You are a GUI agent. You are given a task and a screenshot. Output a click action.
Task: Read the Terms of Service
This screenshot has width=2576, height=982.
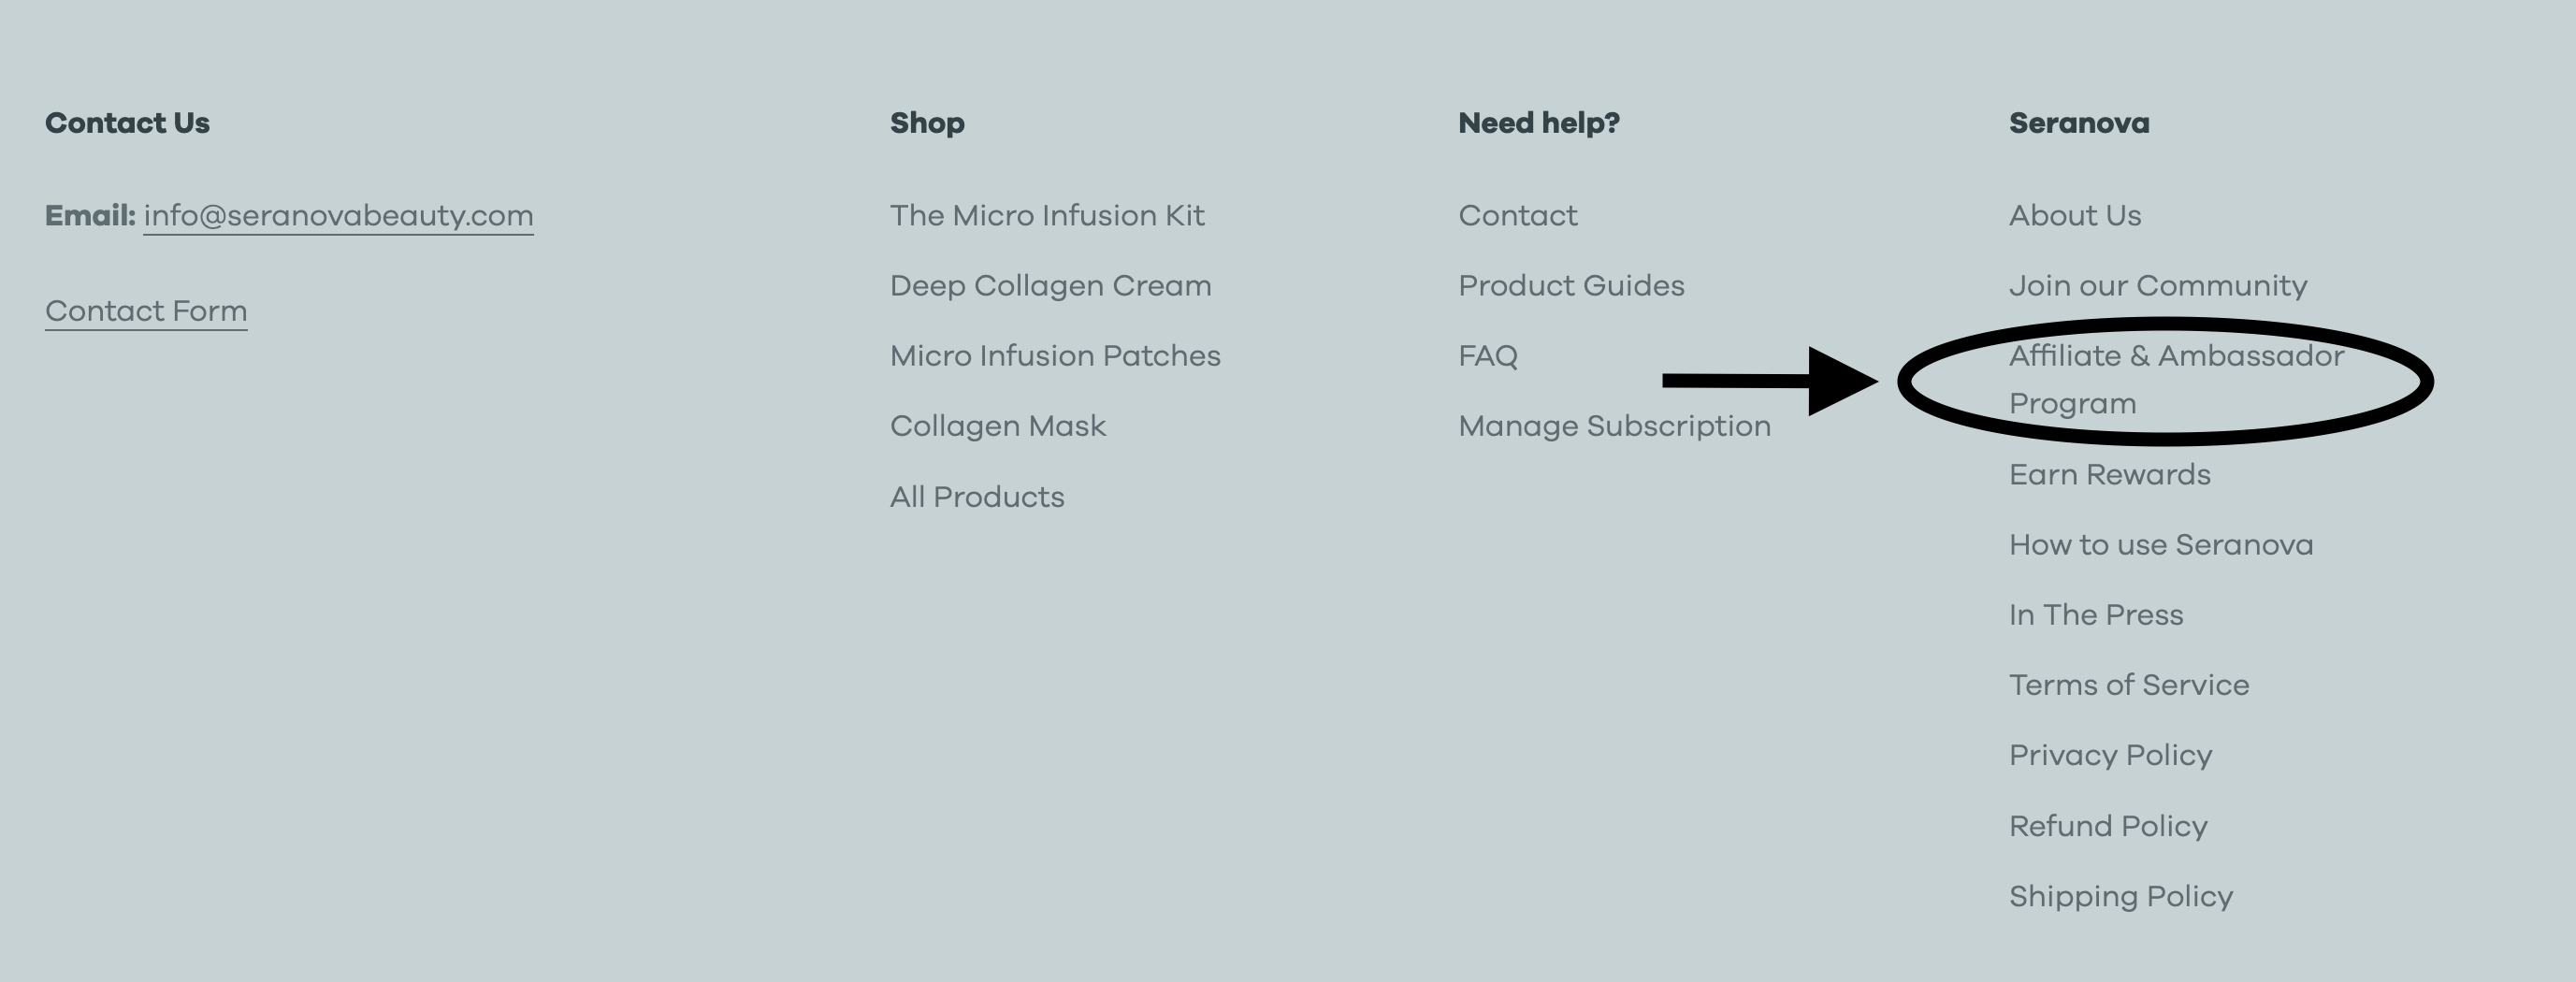(2129, 685)
